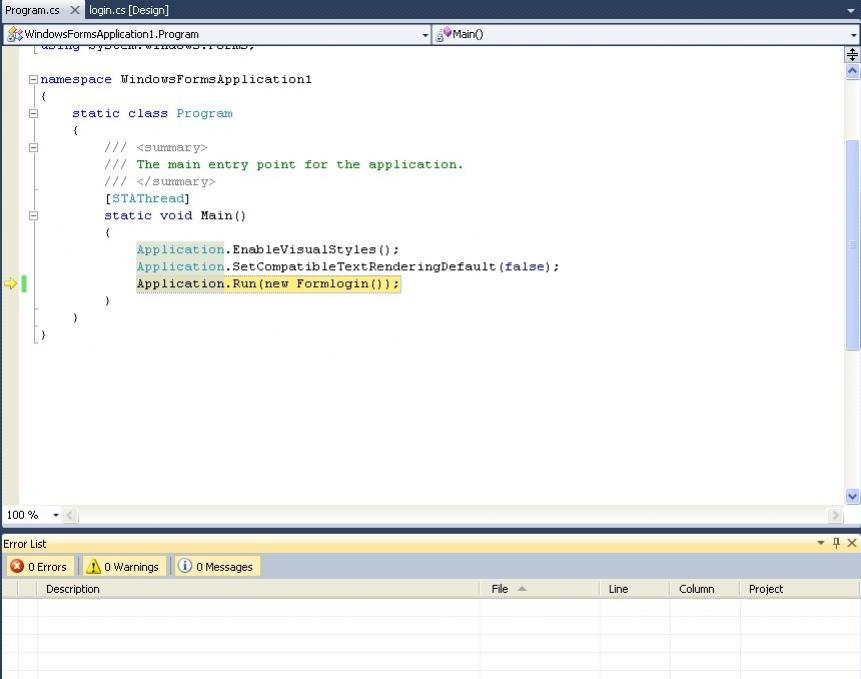Click the SetCompatibleTextRenderingDefault(false) line
861x679 pixels.
348,267
